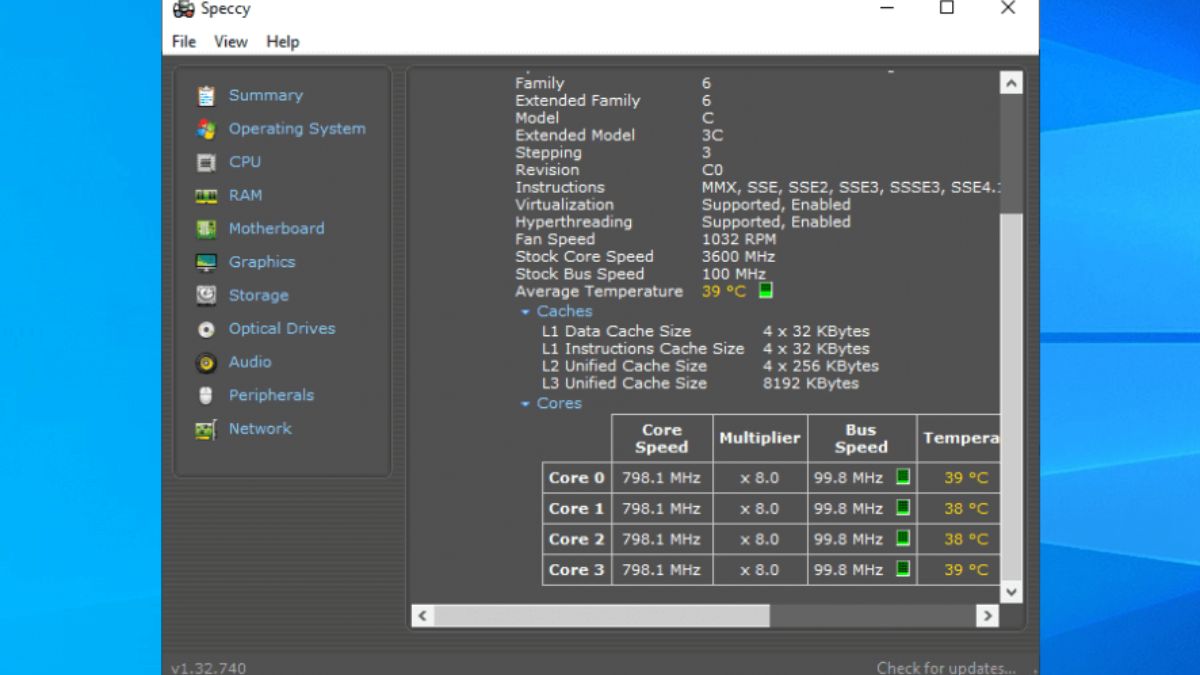
Task: Click the Network icon in sidebar
Action: (206, 429)
